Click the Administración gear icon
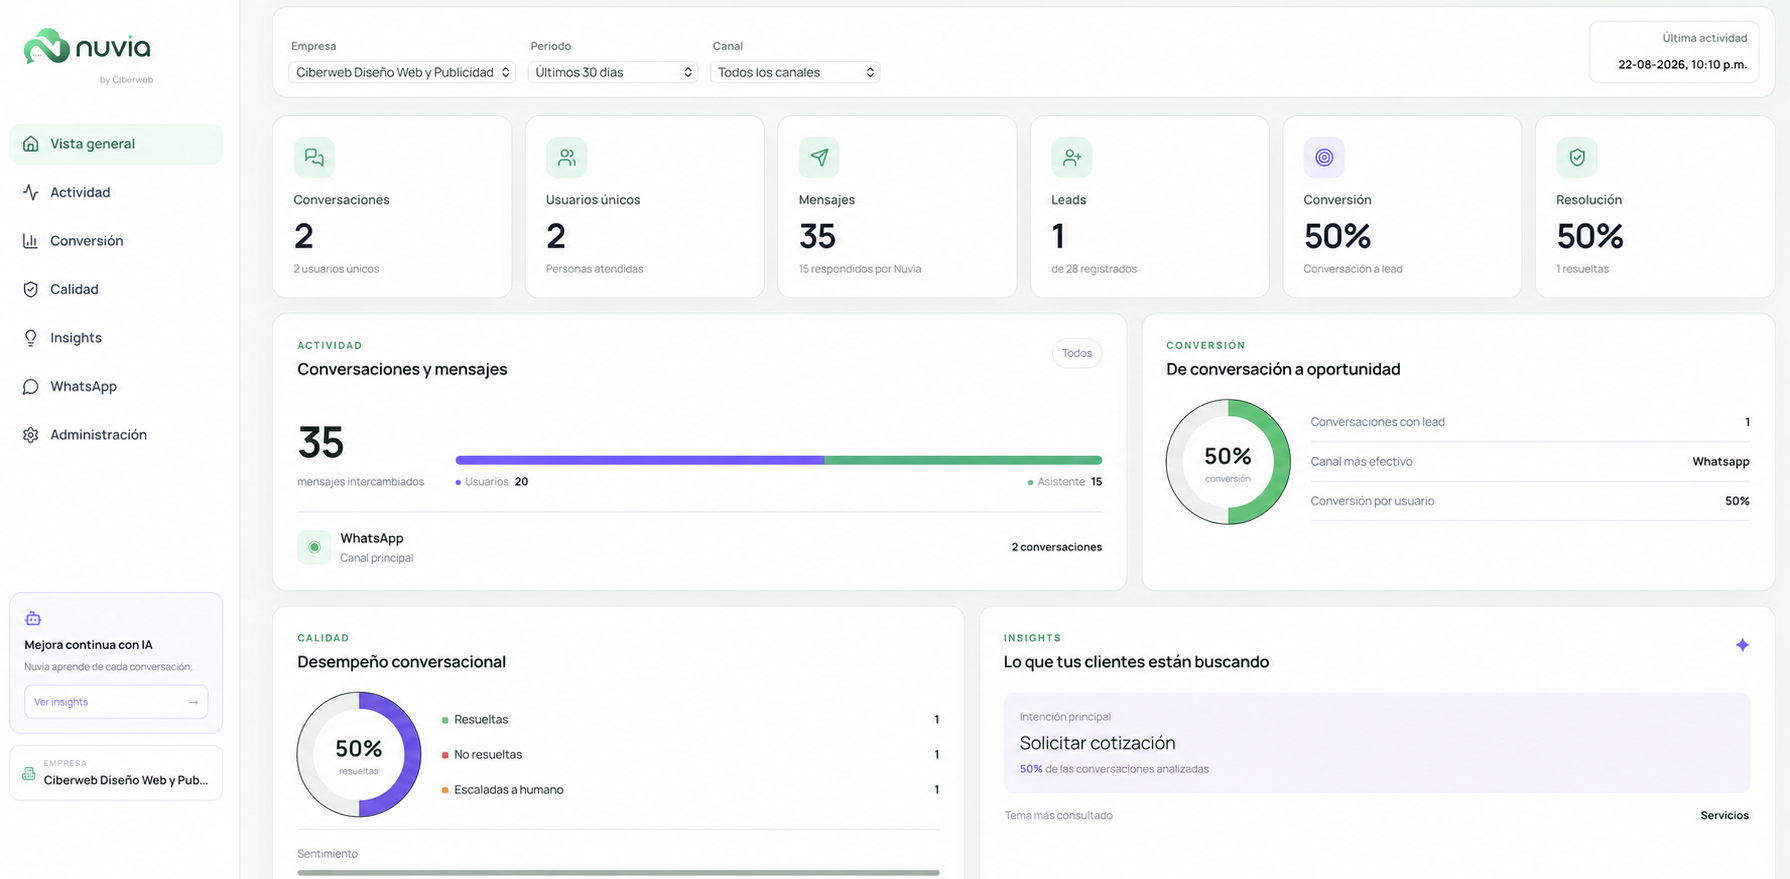Image resolution: width=1790 pixels, height=879 pixels. click(x=31, y=435)
